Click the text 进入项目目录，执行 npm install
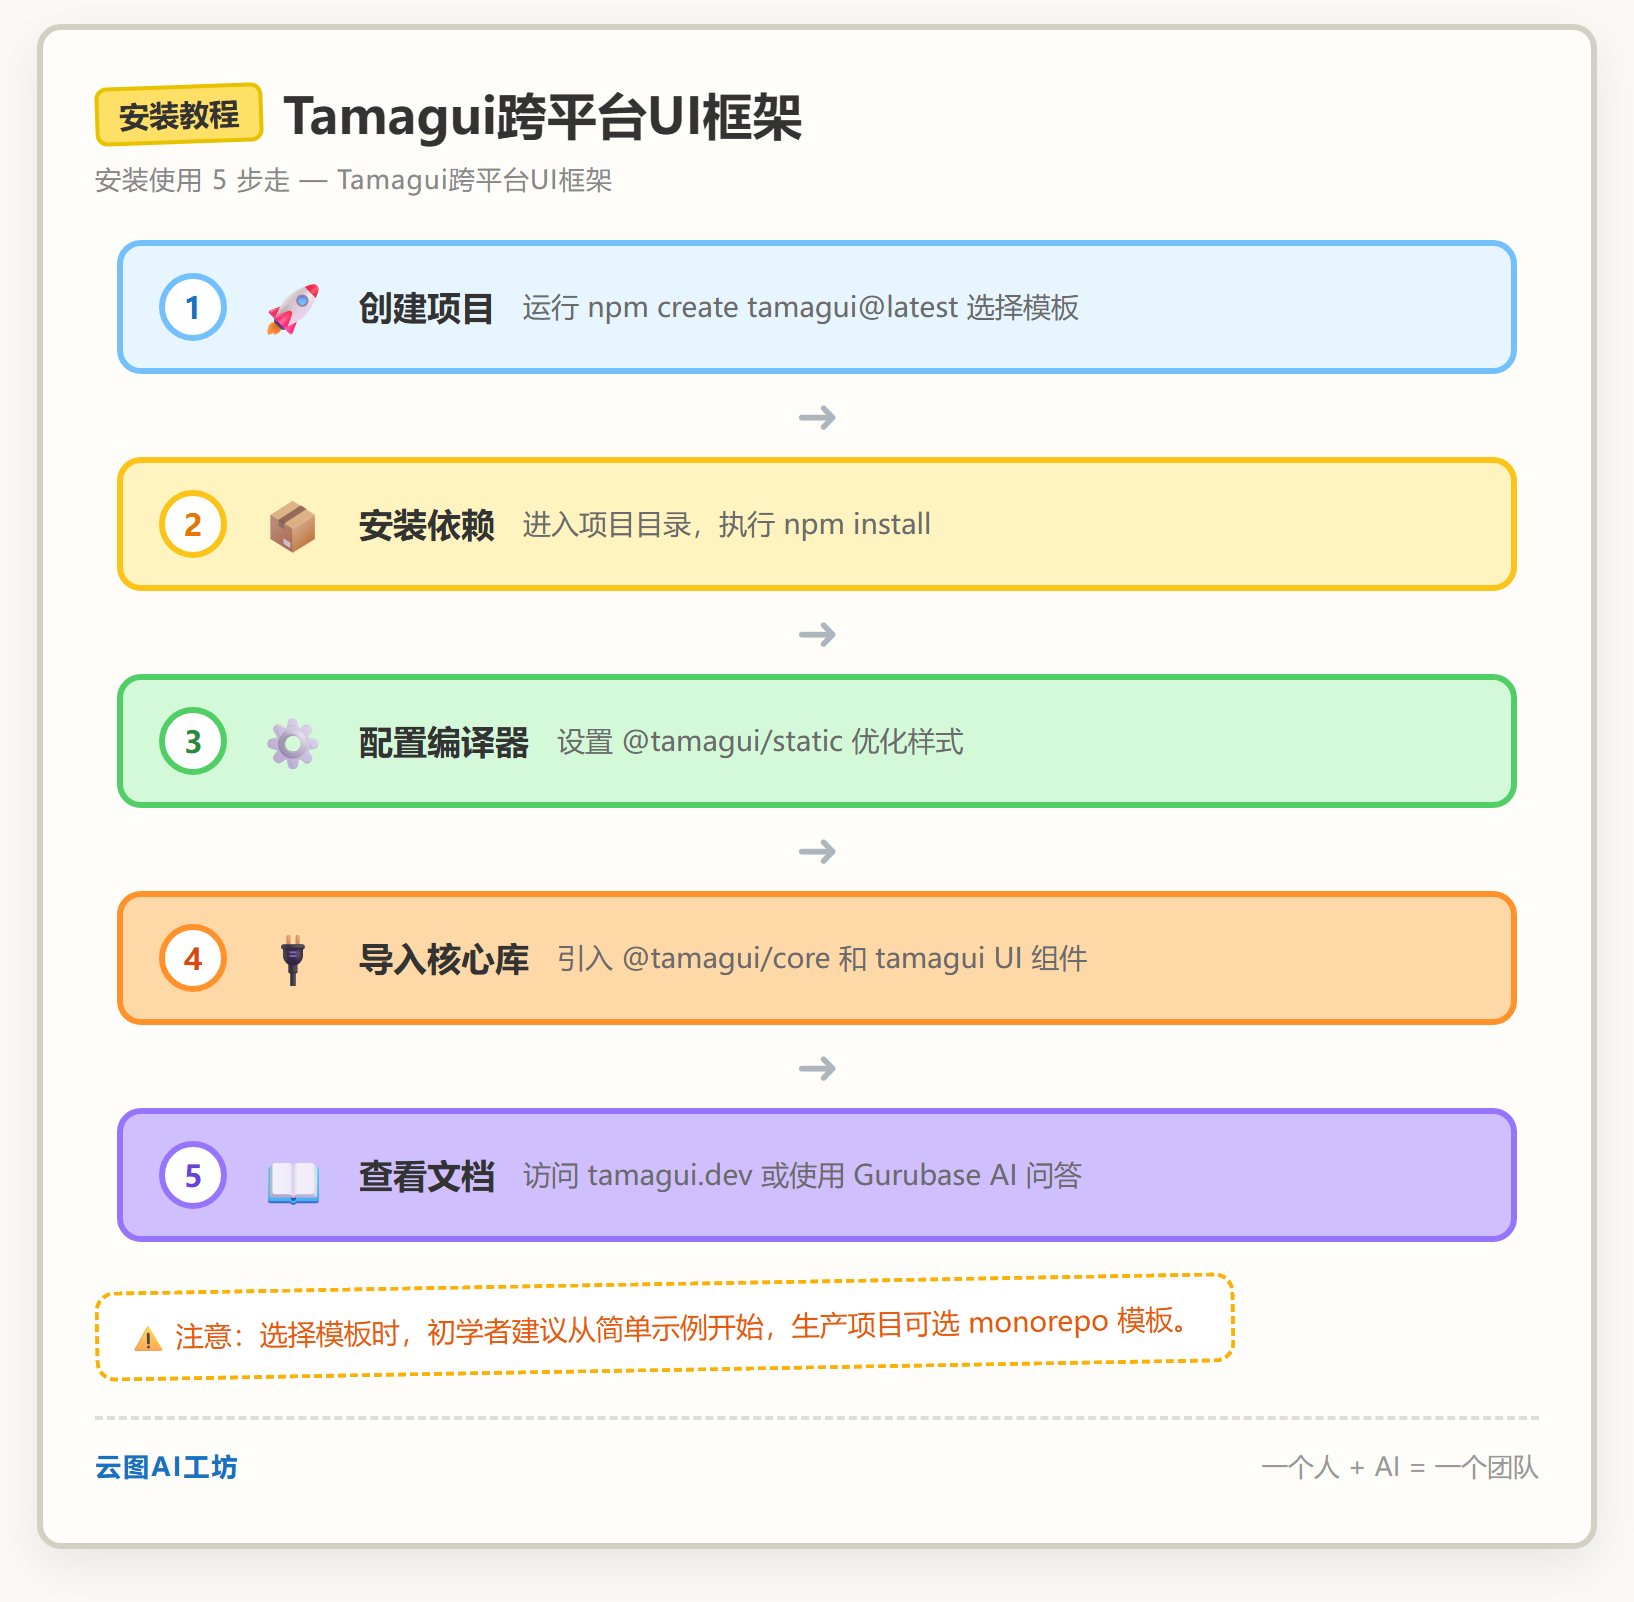The height and width of the screenshot is (1602, 1634). point(727,524)
